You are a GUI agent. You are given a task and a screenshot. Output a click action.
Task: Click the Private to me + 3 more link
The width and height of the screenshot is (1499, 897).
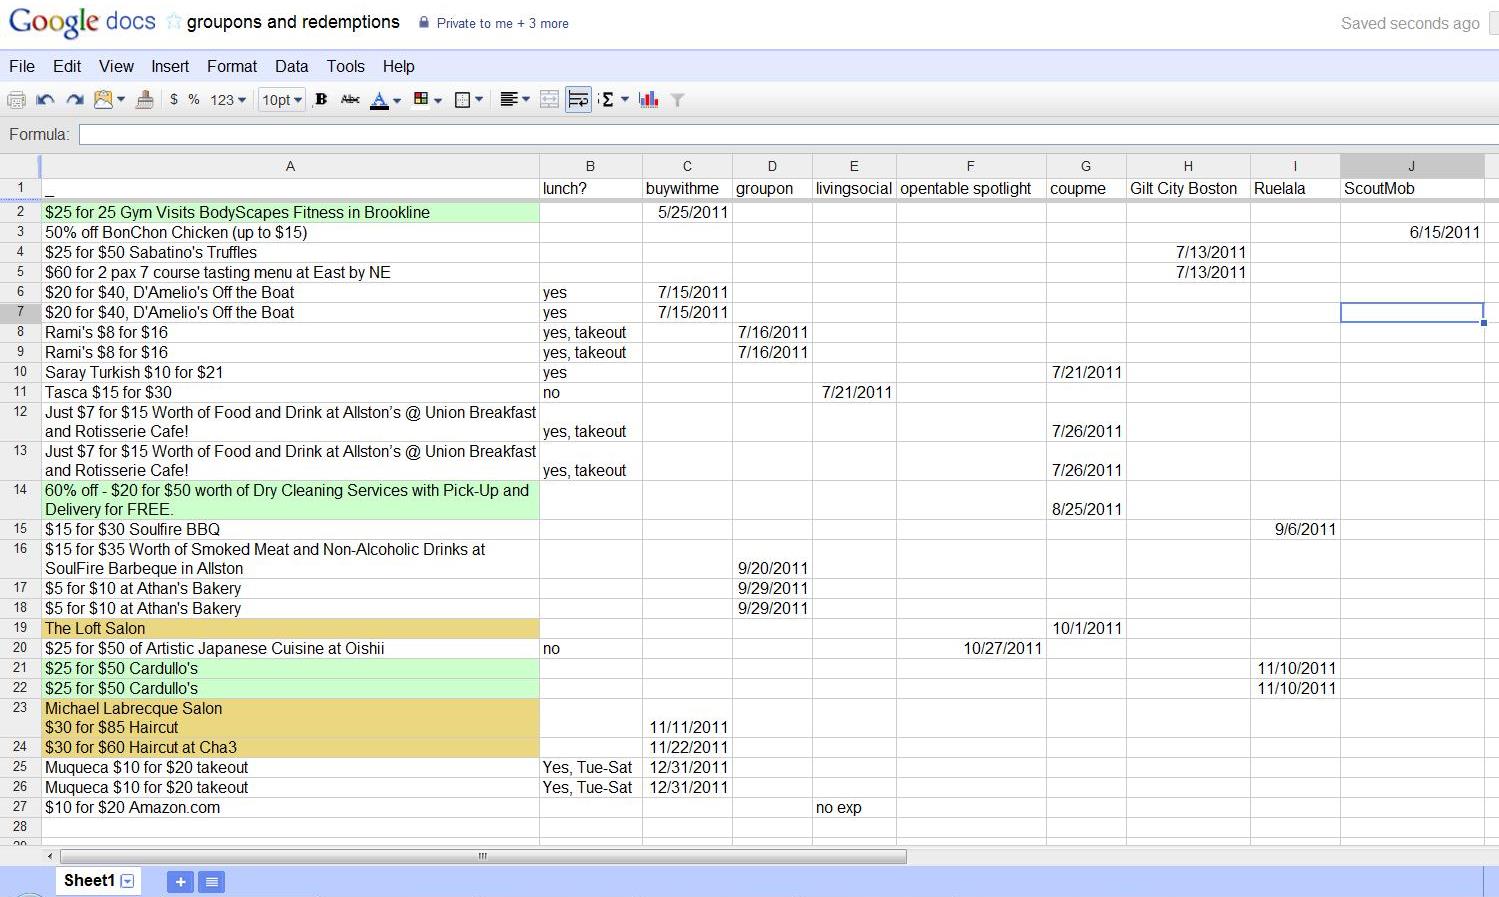502,23
